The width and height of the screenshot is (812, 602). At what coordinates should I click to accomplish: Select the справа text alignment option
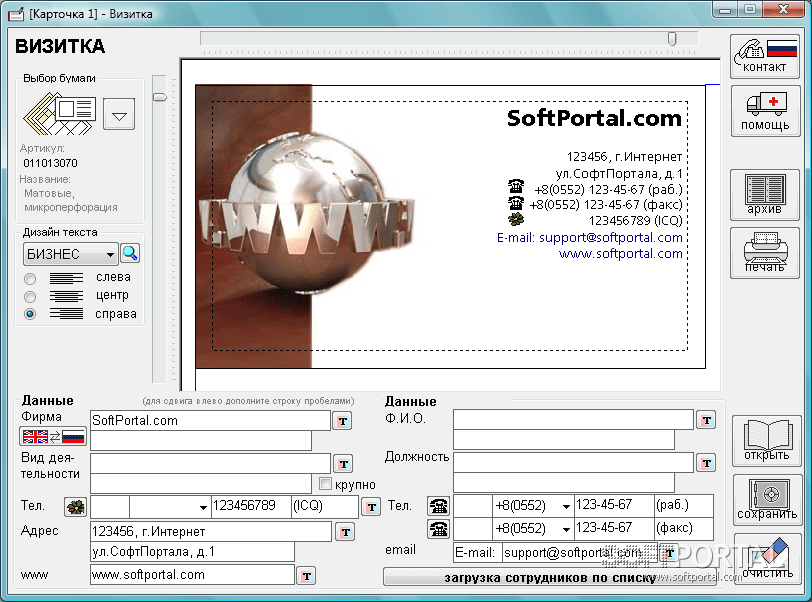pyautogui.click(x=30, y=314)
